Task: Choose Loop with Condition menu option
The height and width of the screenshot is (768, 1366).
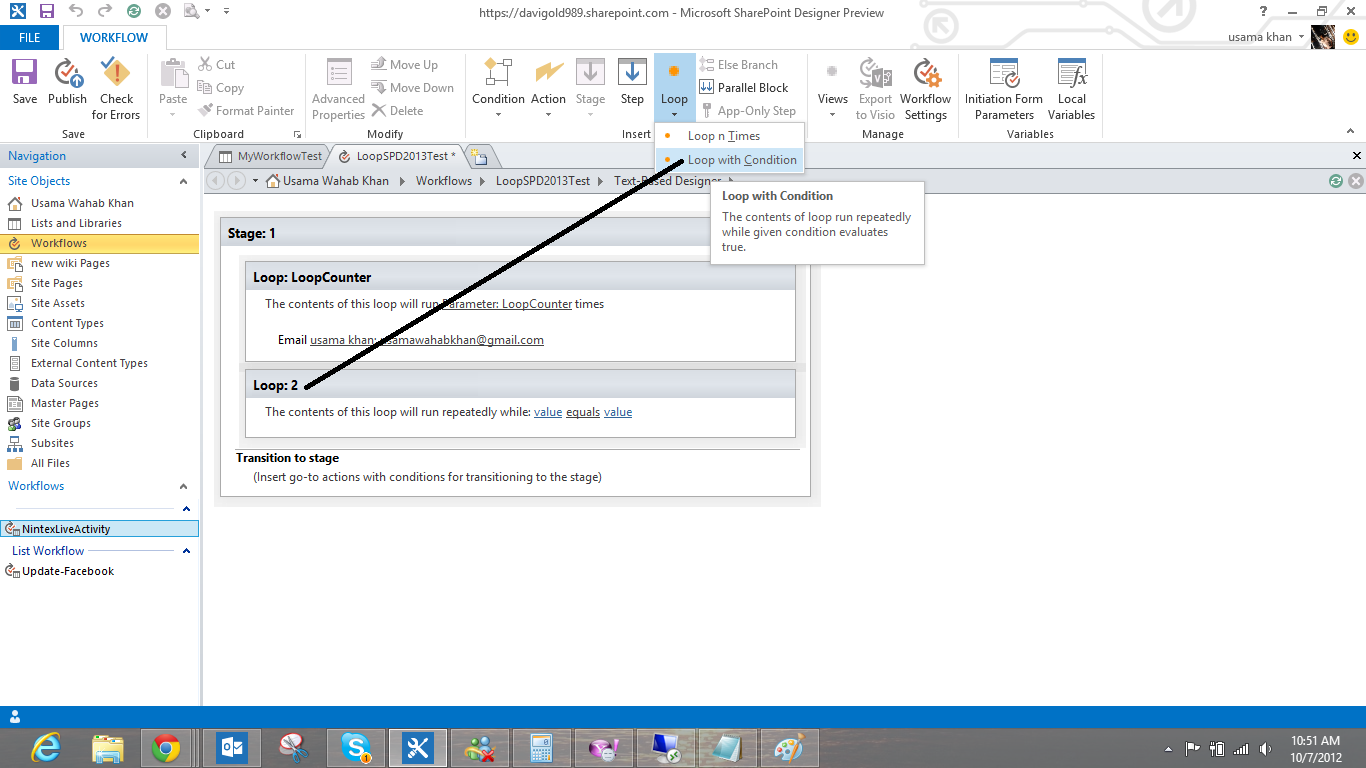Action: (729, 160)
